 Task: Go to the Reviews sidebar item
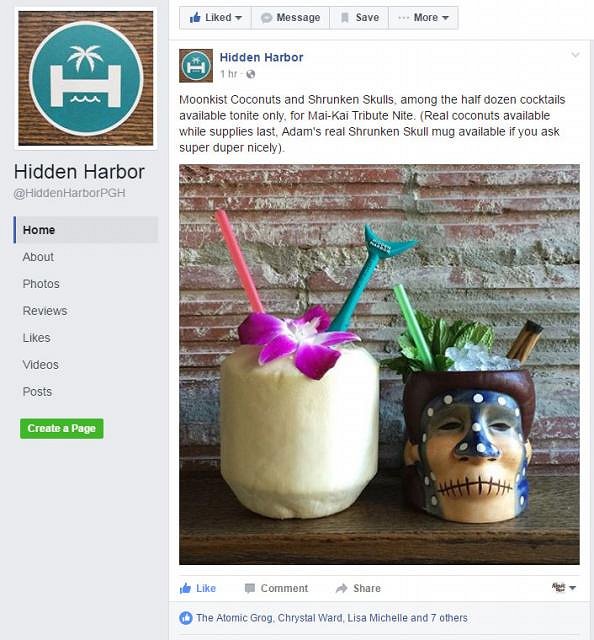45,311
